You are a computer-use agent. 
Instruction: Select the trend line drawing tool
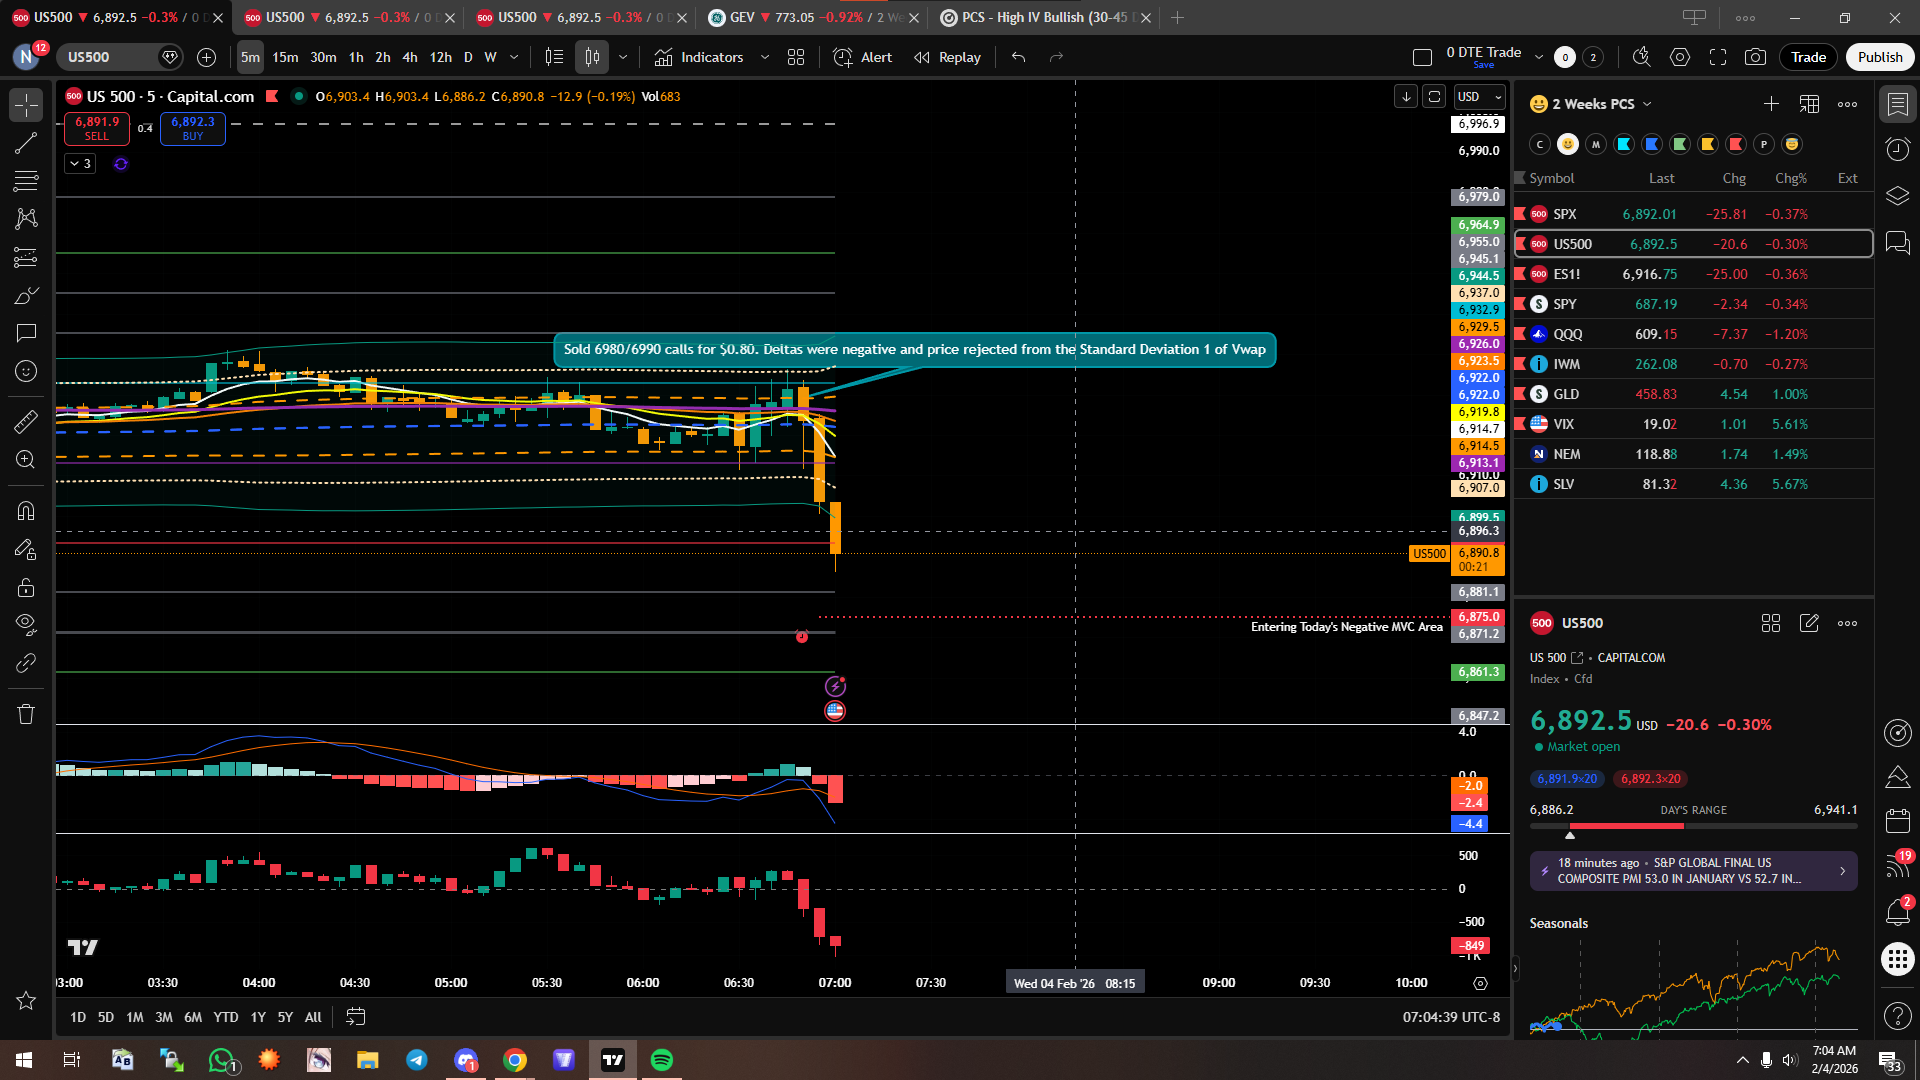coord(26,143)
